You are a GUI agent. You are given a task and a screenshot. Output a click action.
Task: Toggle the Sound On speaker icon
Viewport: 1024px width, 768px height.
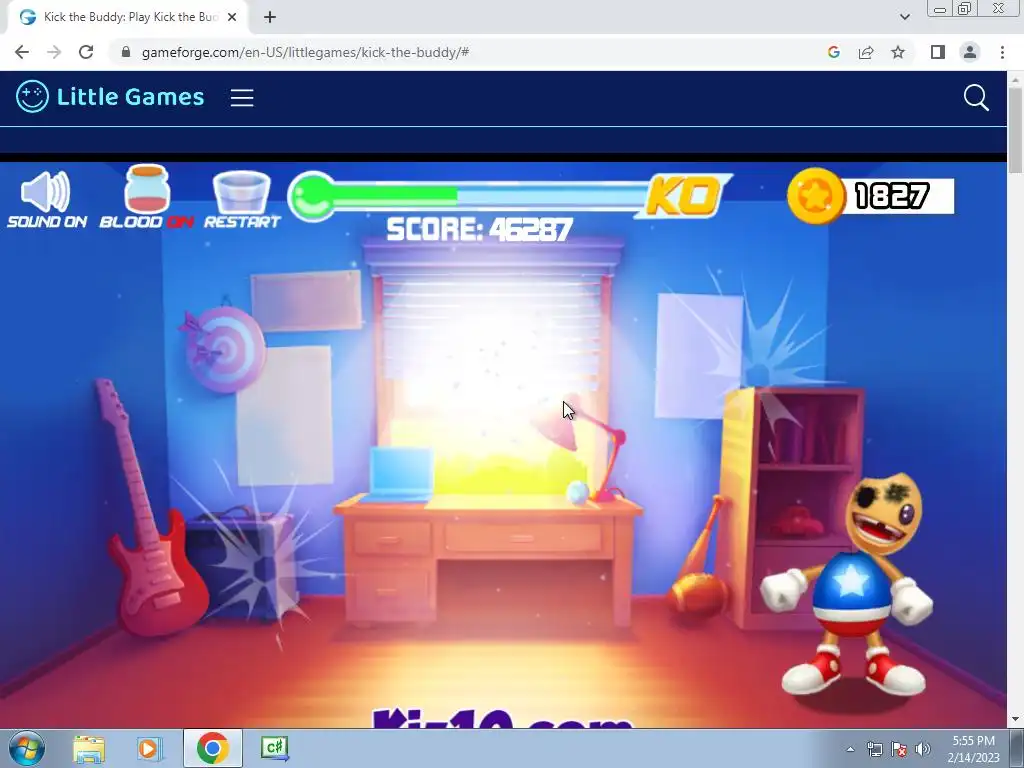point(46,192)
